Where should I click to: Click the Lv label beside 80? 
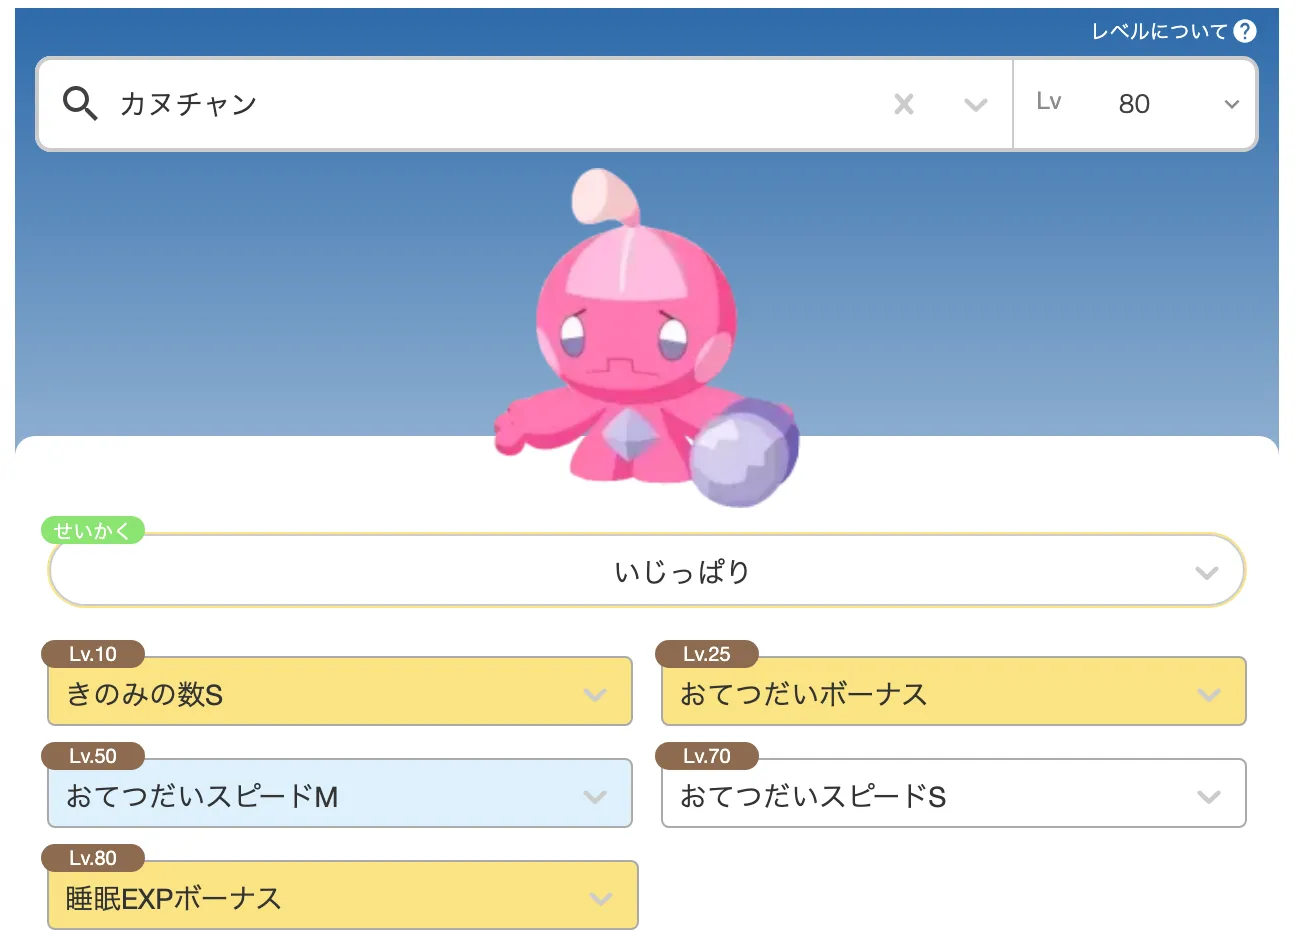click(x=1049, y=101)
